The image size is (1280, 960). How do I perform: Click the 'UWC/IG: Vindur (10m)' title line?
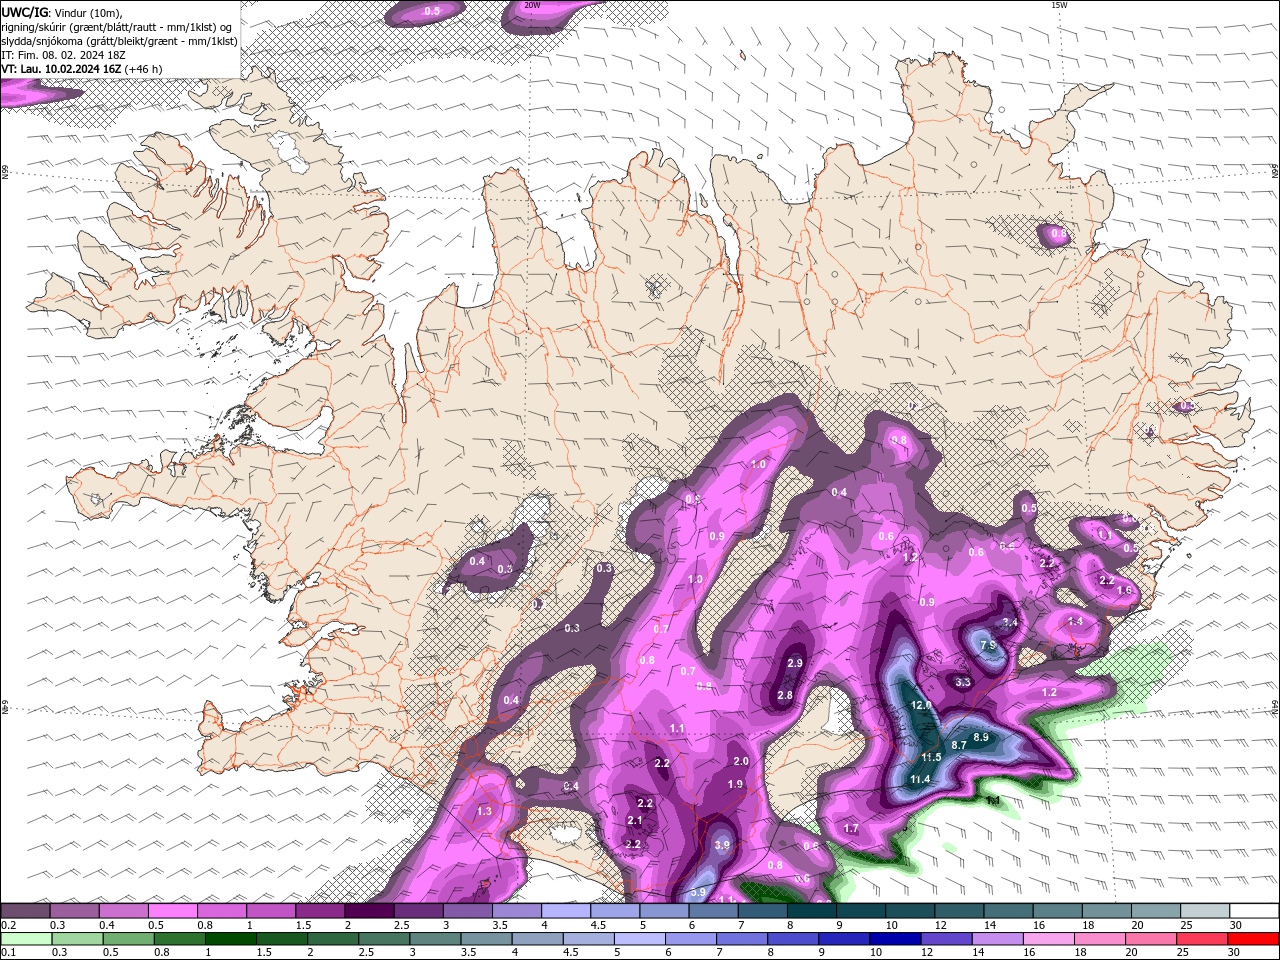click(61, 12)
